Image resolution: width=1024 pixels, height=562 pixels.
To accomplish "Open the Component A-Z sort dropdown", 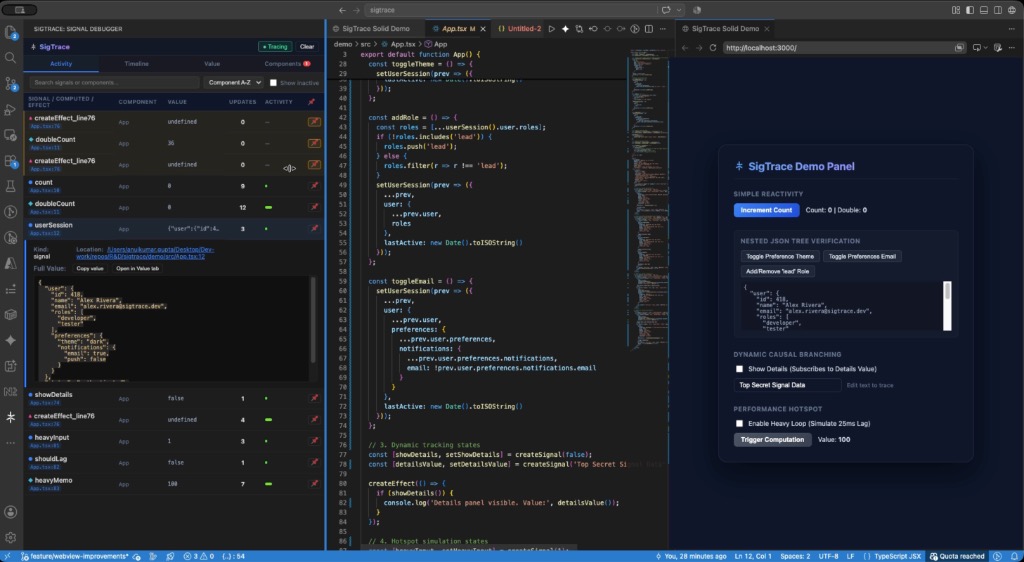I will click(x=233, y=83).
